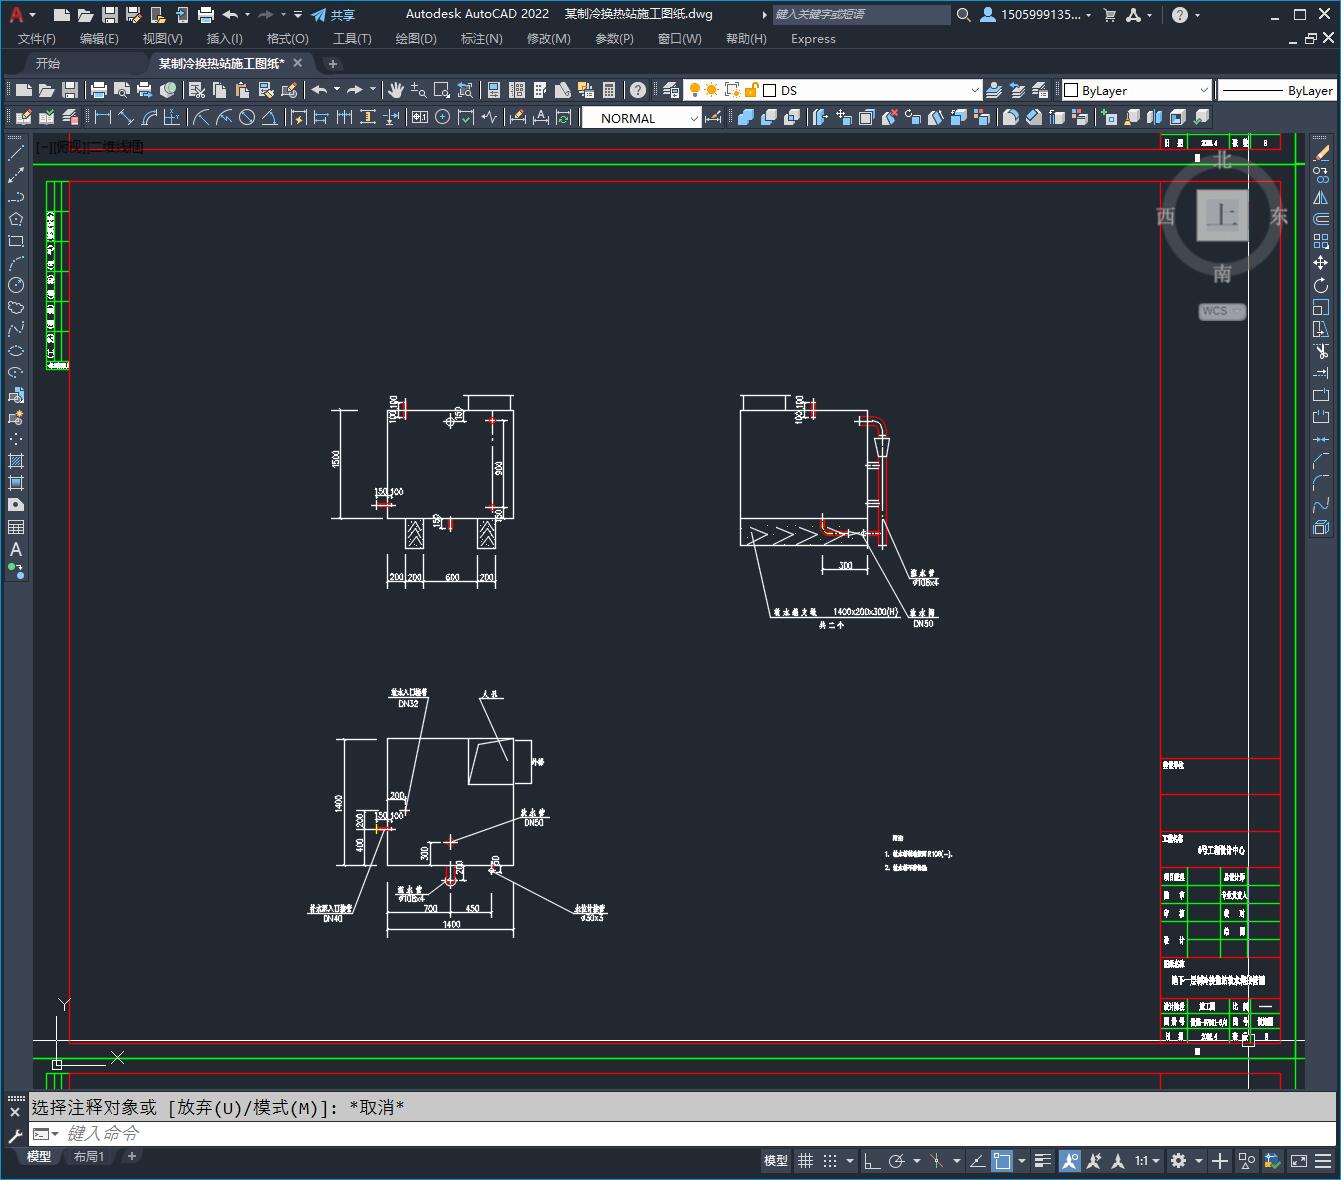1341x1180 pixels.
Task: Toggle annotation visibility in status bar
Action: (x=1070, y=1161)
